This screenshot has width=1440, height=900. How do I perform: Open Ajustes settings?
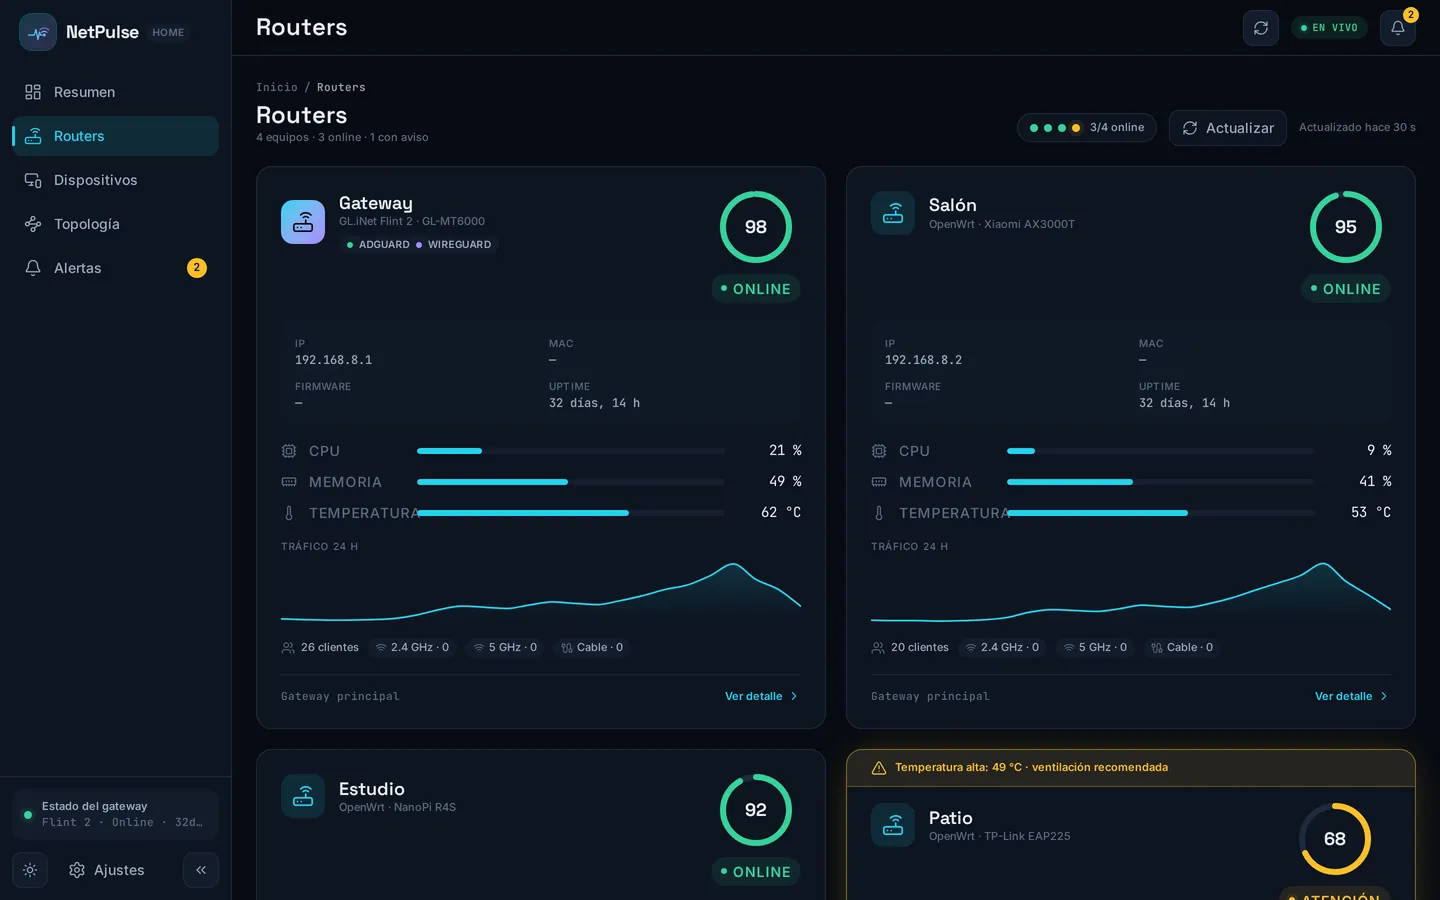click(106, 870)
